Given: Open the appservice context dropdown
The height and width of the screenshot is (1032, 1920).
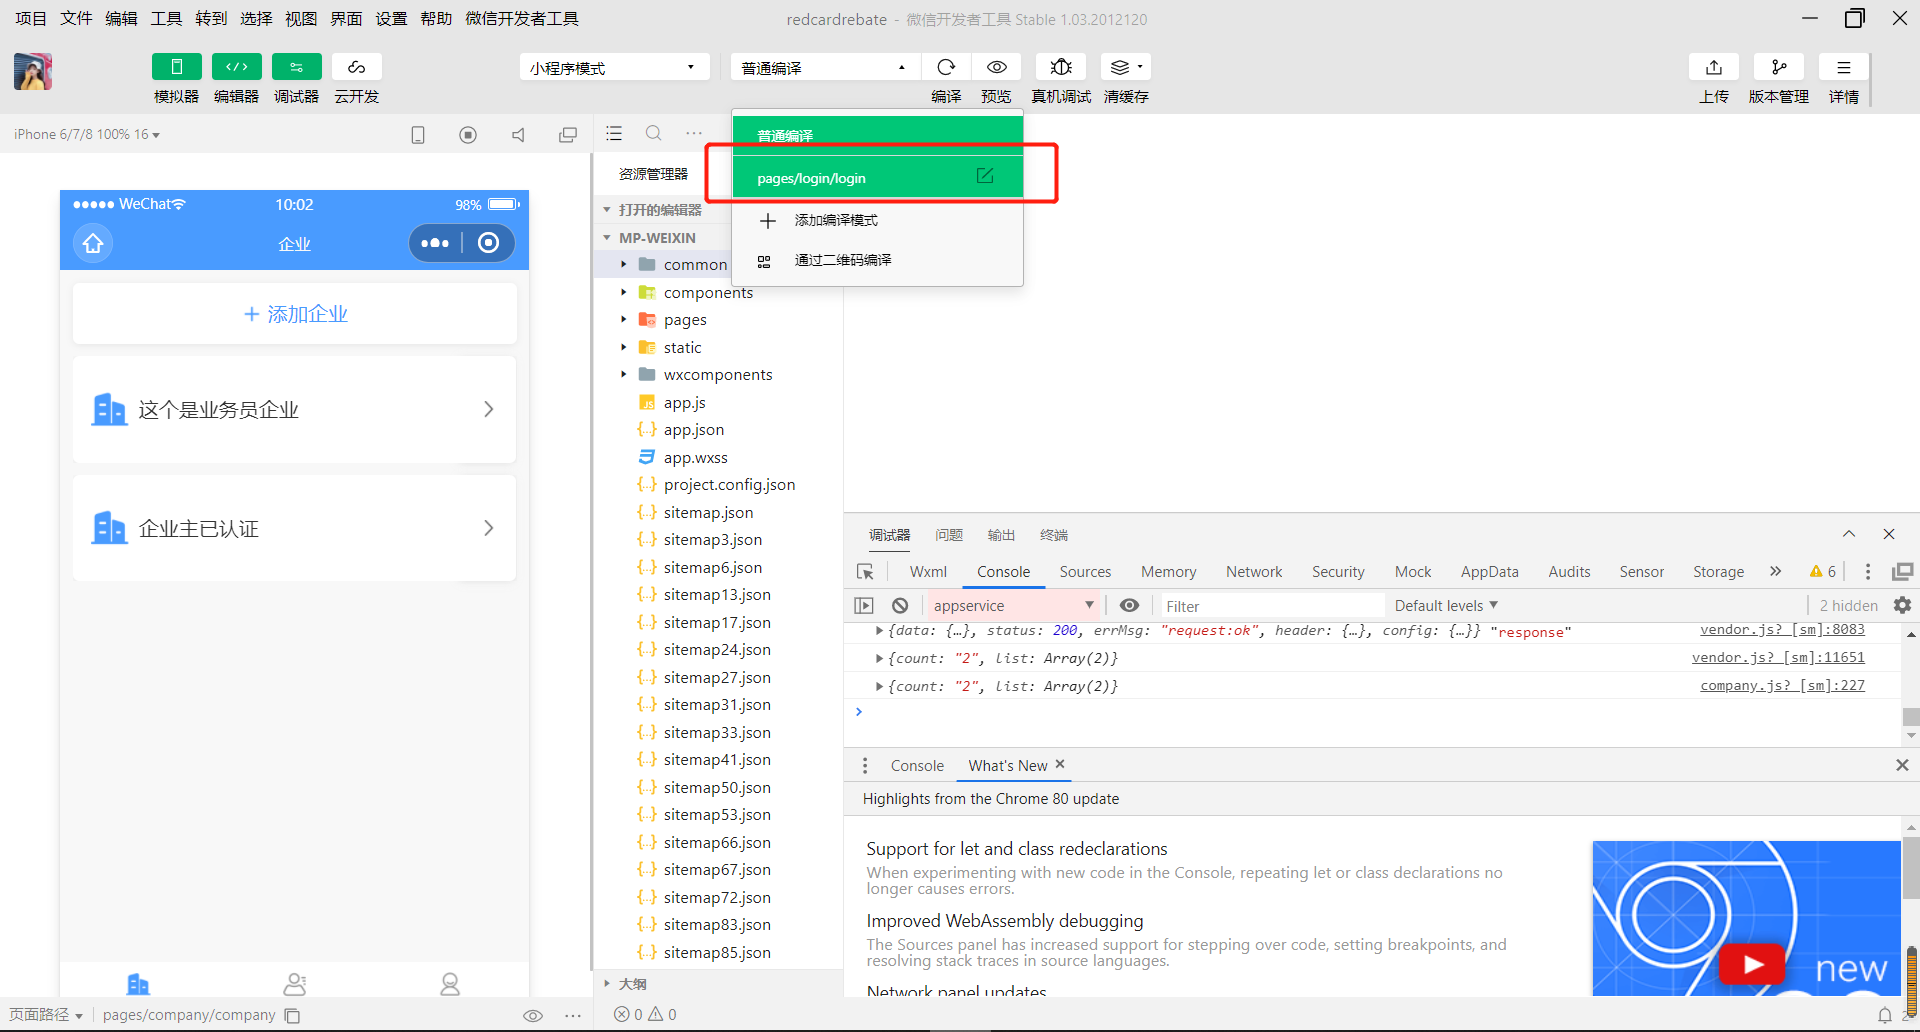Looking at the screenshot, I should (x=1012, y=605).
